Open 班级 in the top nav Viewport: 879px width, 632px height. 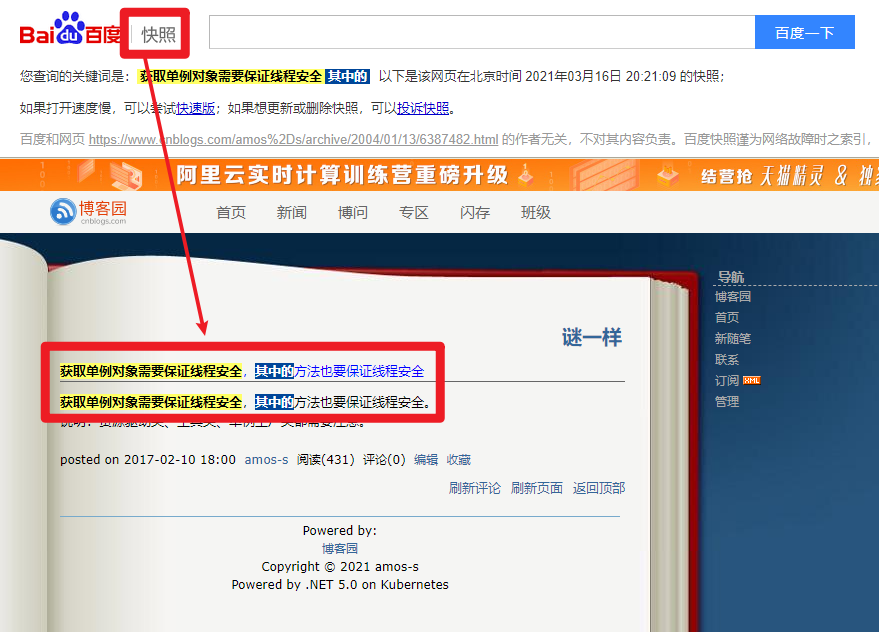click(x=536, y=213)
